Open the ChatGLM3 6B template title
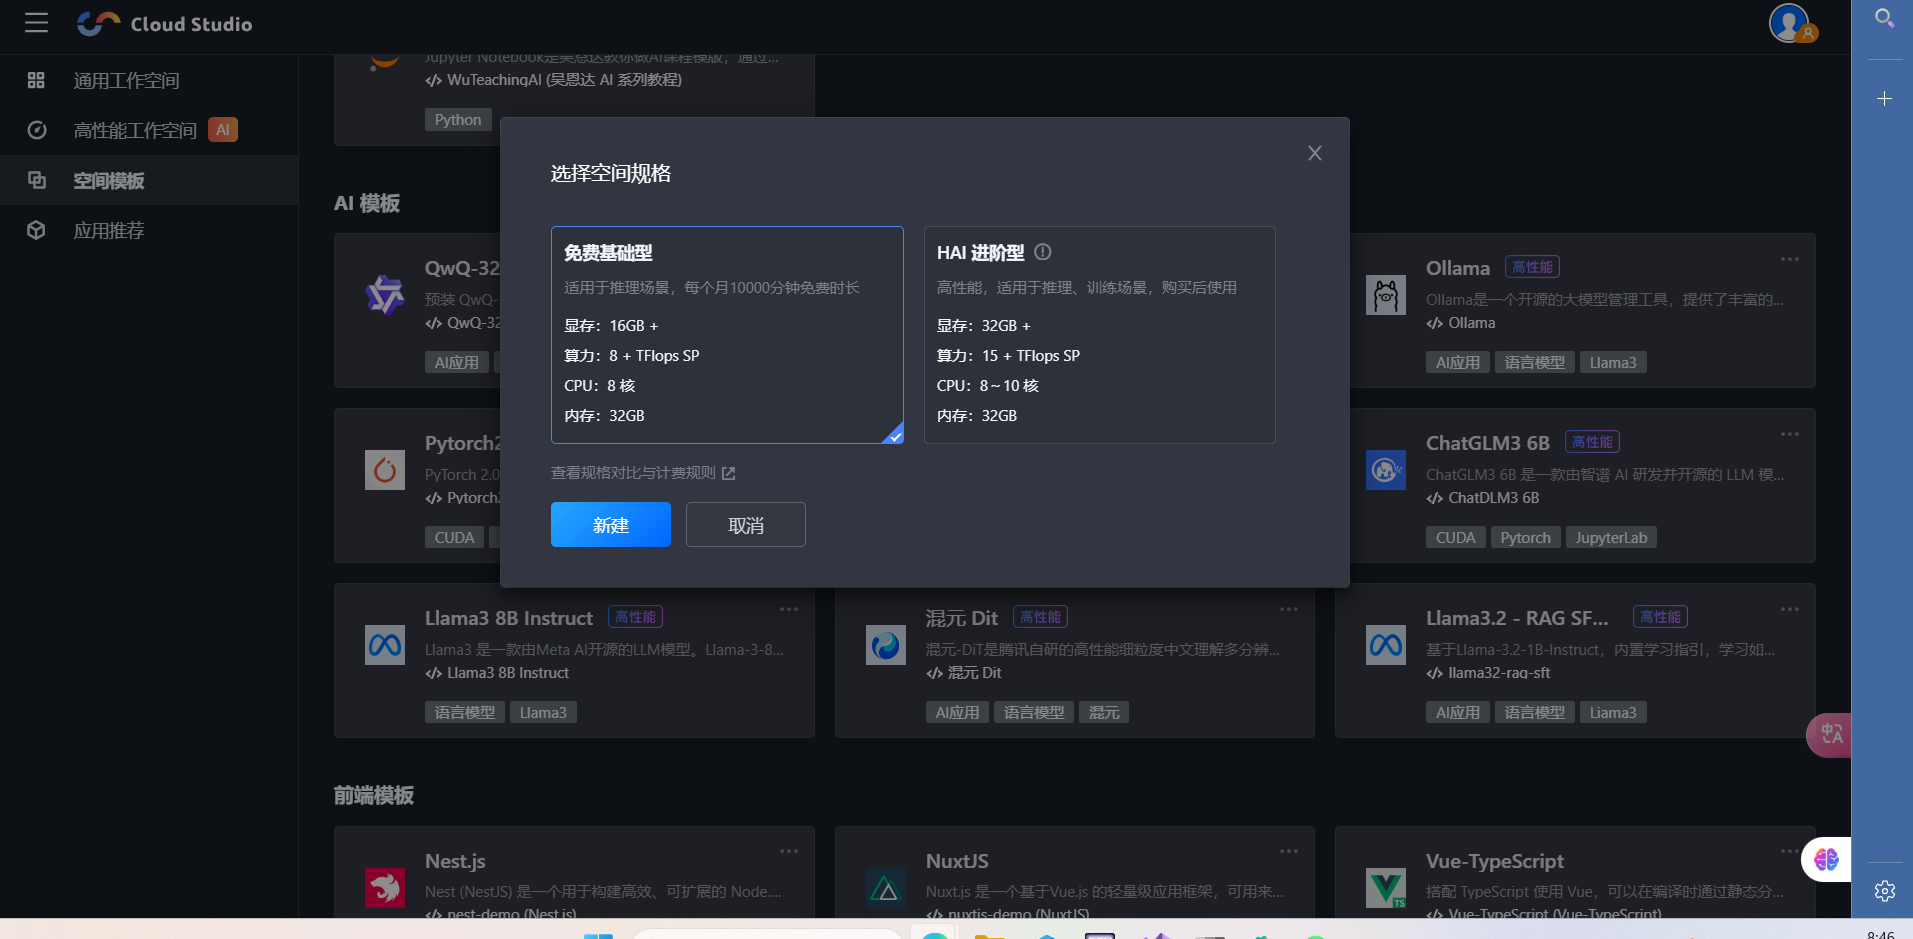Viewport: 1913px width, 939px height. 1487,443
